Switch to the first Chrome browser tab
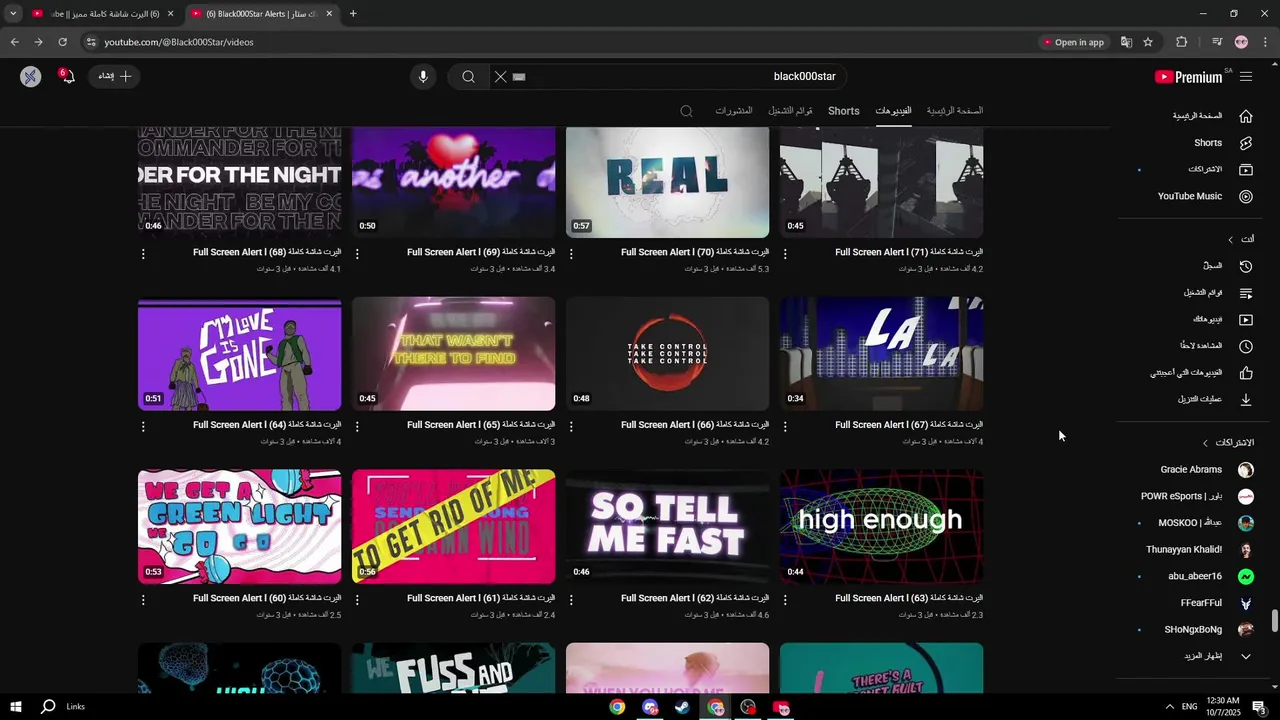 [x=102, y=14]
